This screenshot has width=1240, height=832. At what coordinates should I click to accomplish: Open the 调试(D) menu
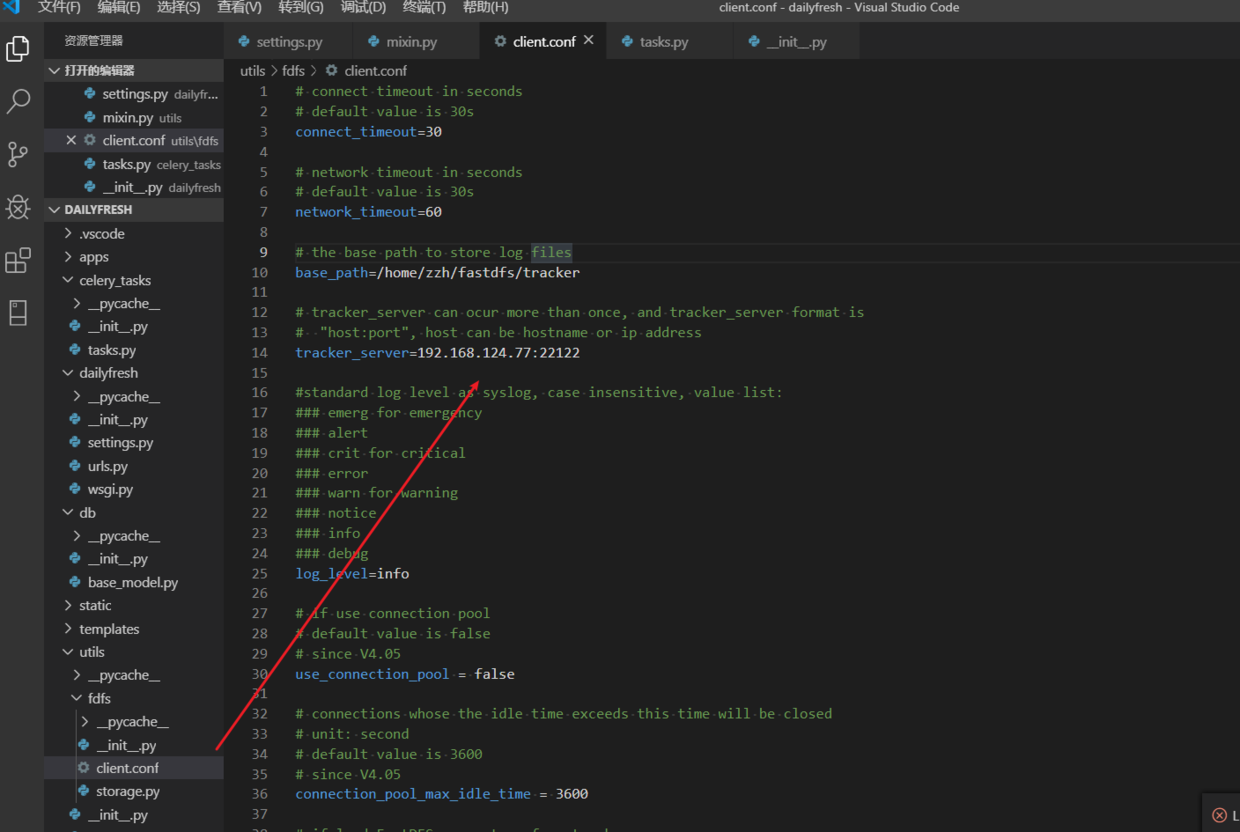(x=363, y=7)
